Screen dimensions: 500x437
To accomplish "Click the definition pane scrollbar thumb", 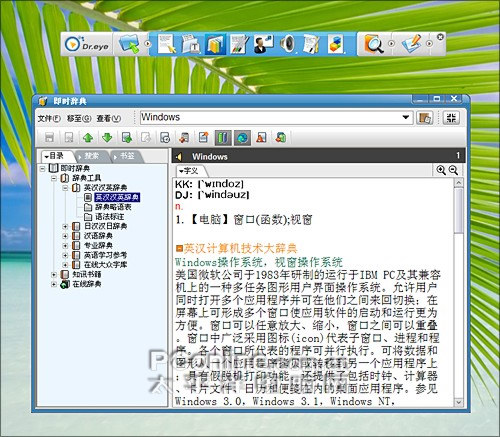I will point(459,211).
